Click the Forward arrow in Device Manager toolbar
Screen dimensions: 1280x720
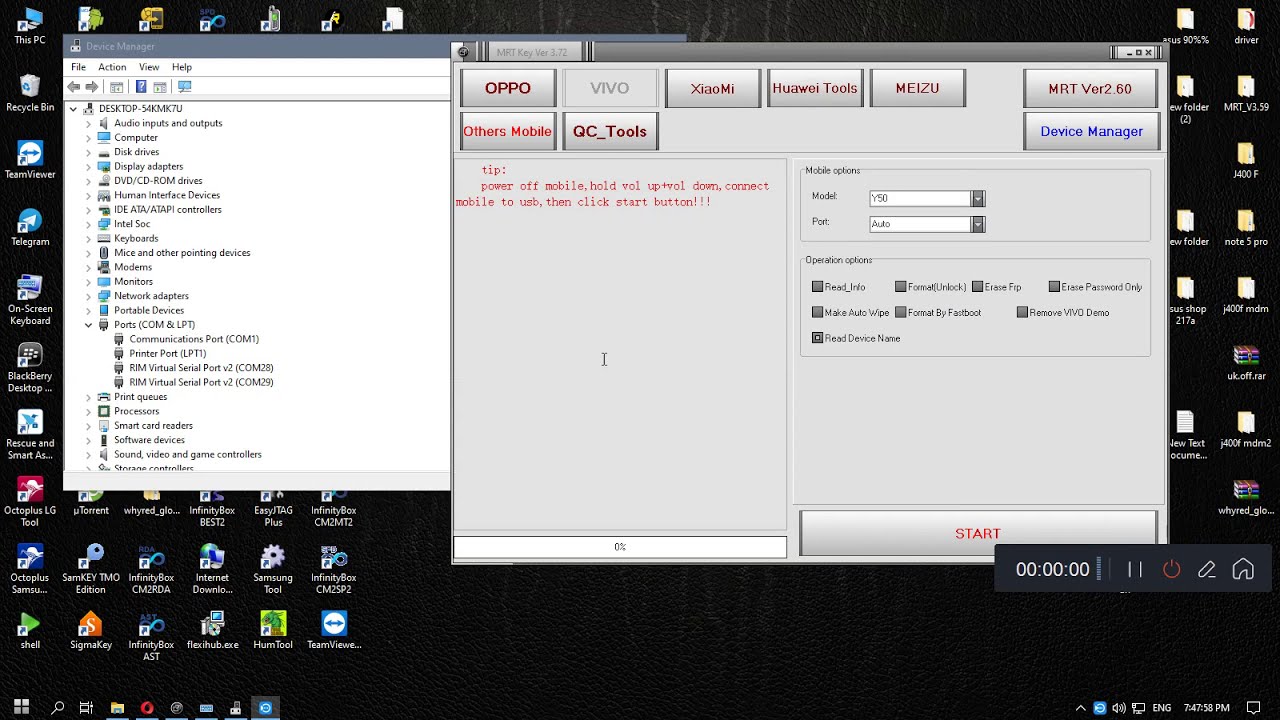pos(92,87)
